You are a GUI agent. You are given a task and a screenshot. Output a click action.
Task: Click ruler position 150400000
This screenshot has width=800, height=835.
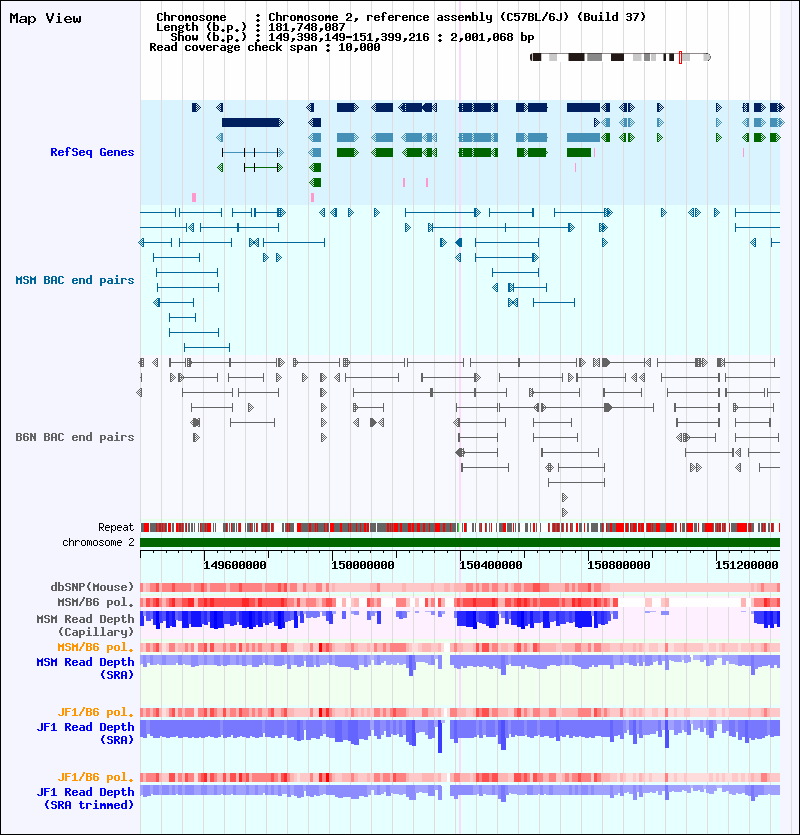(491, 565)
